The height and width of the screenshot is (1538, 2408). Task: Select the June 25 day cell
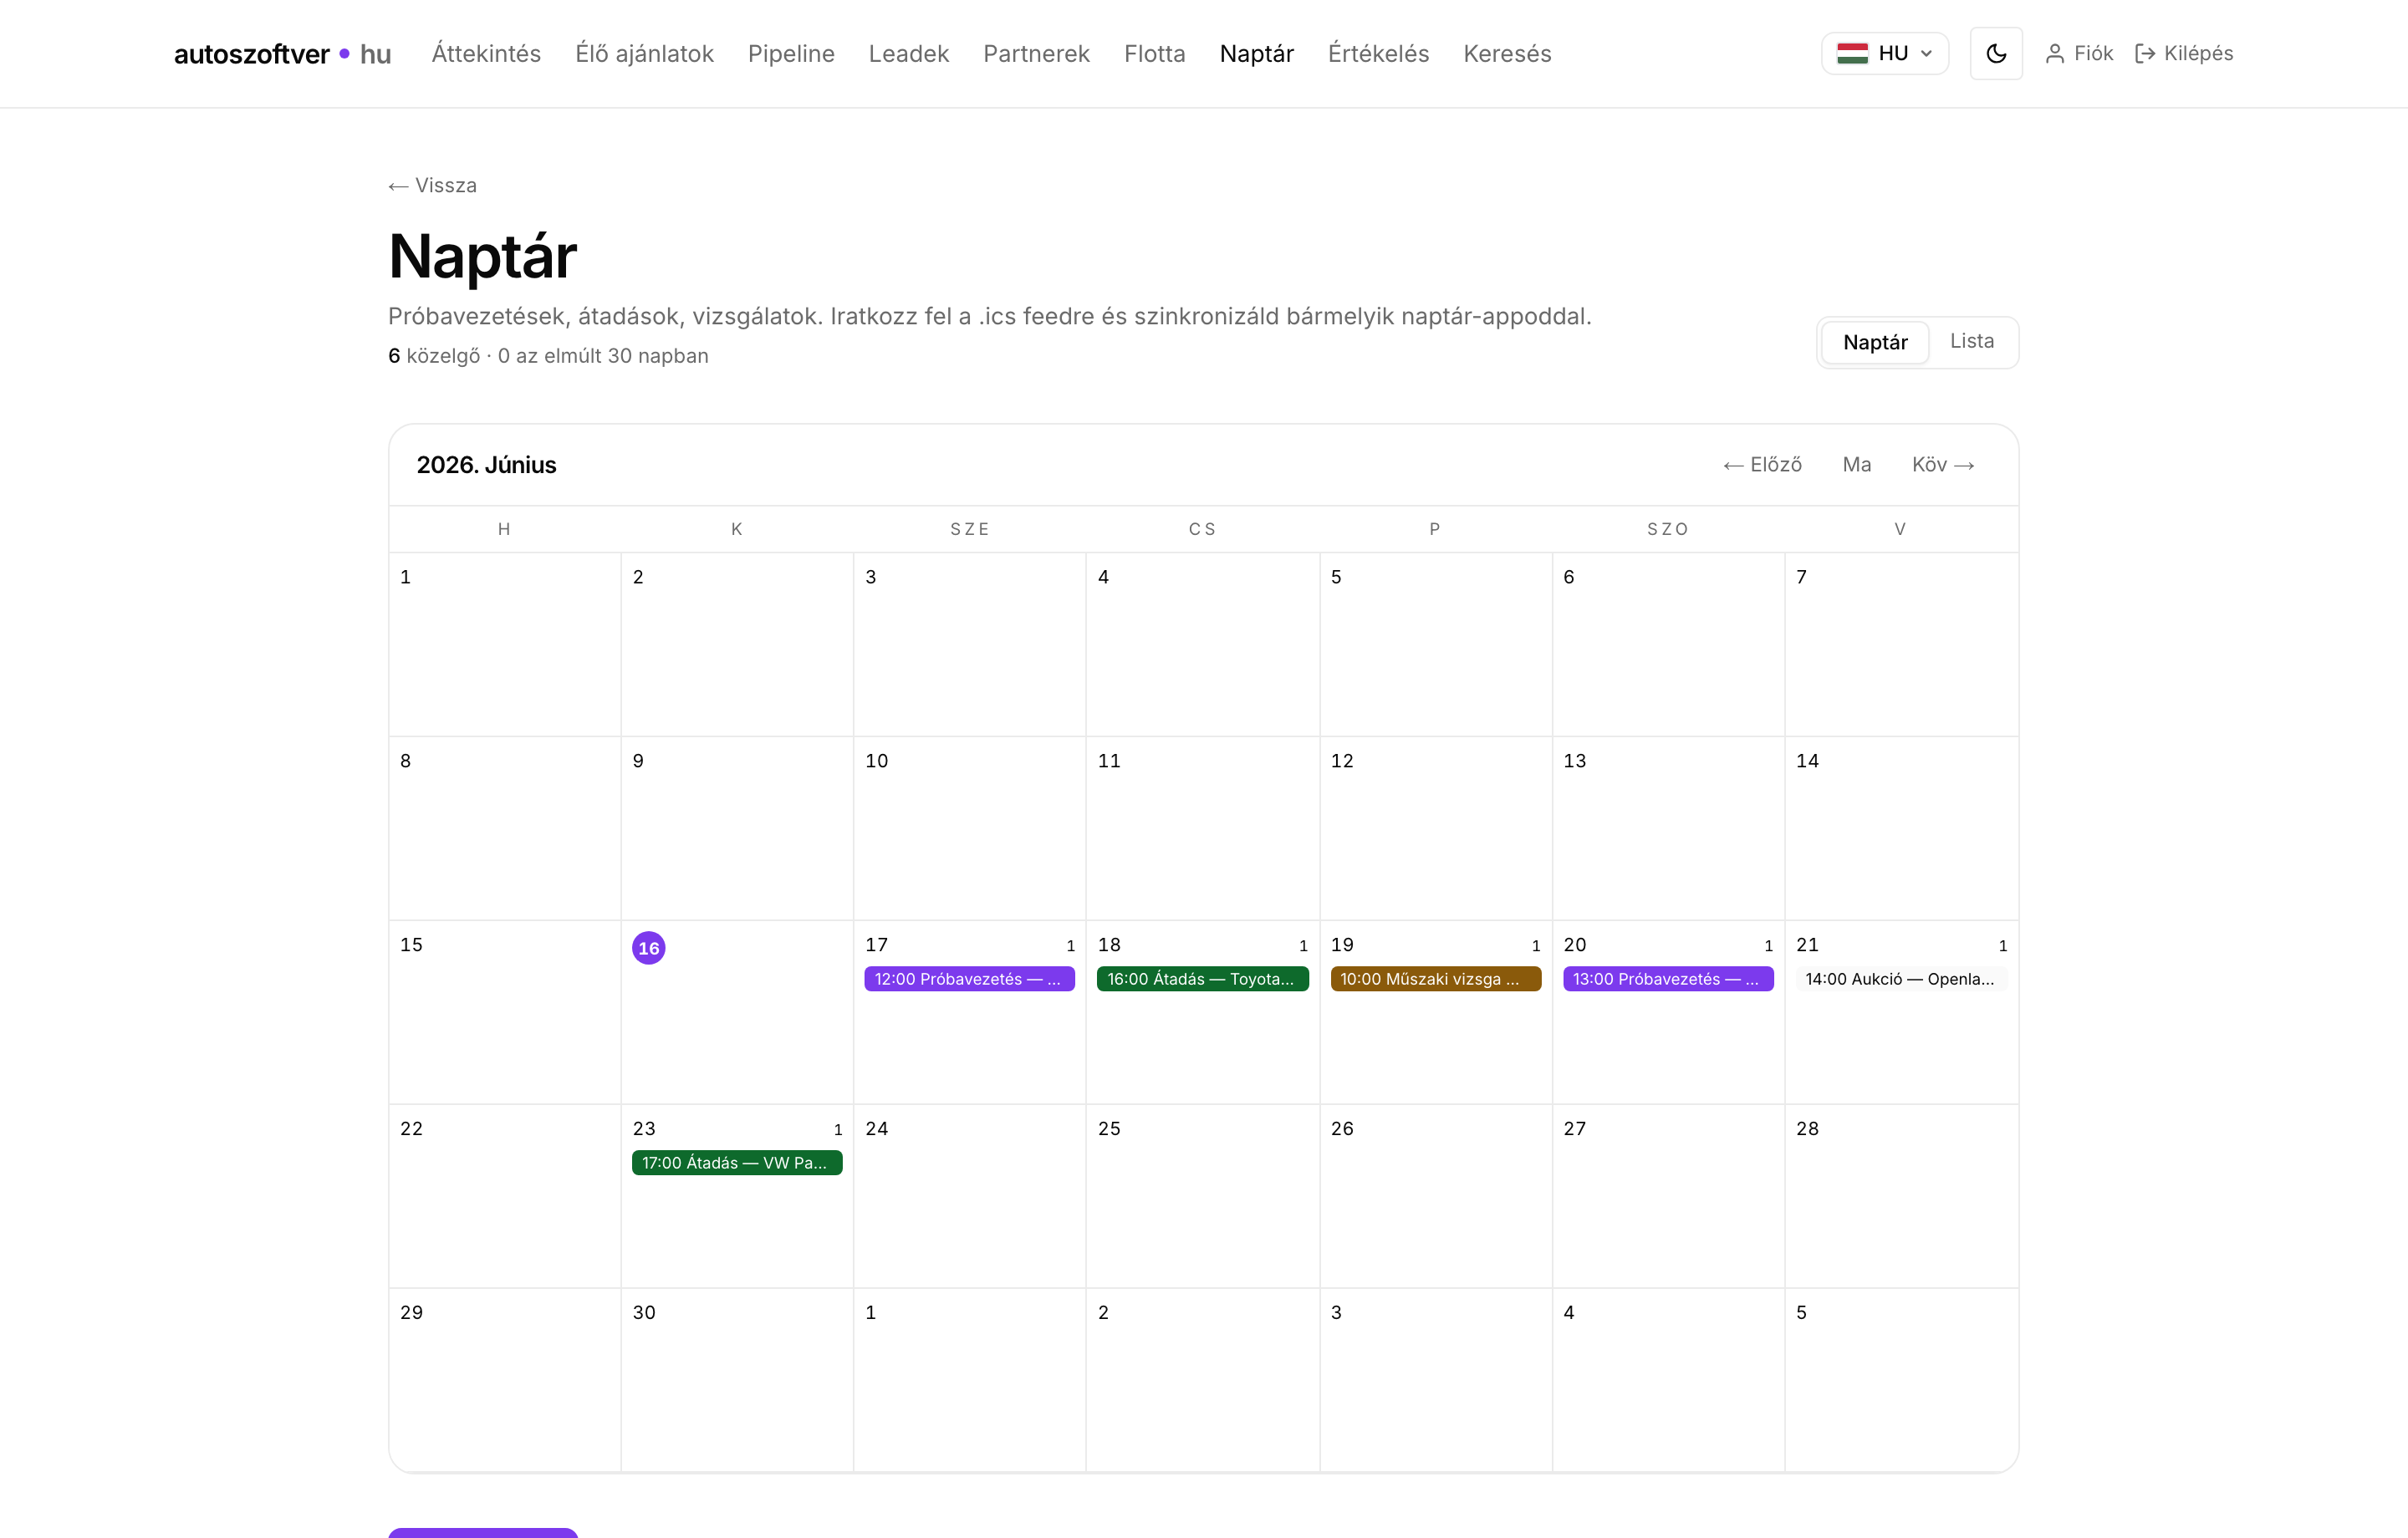1203,1196
